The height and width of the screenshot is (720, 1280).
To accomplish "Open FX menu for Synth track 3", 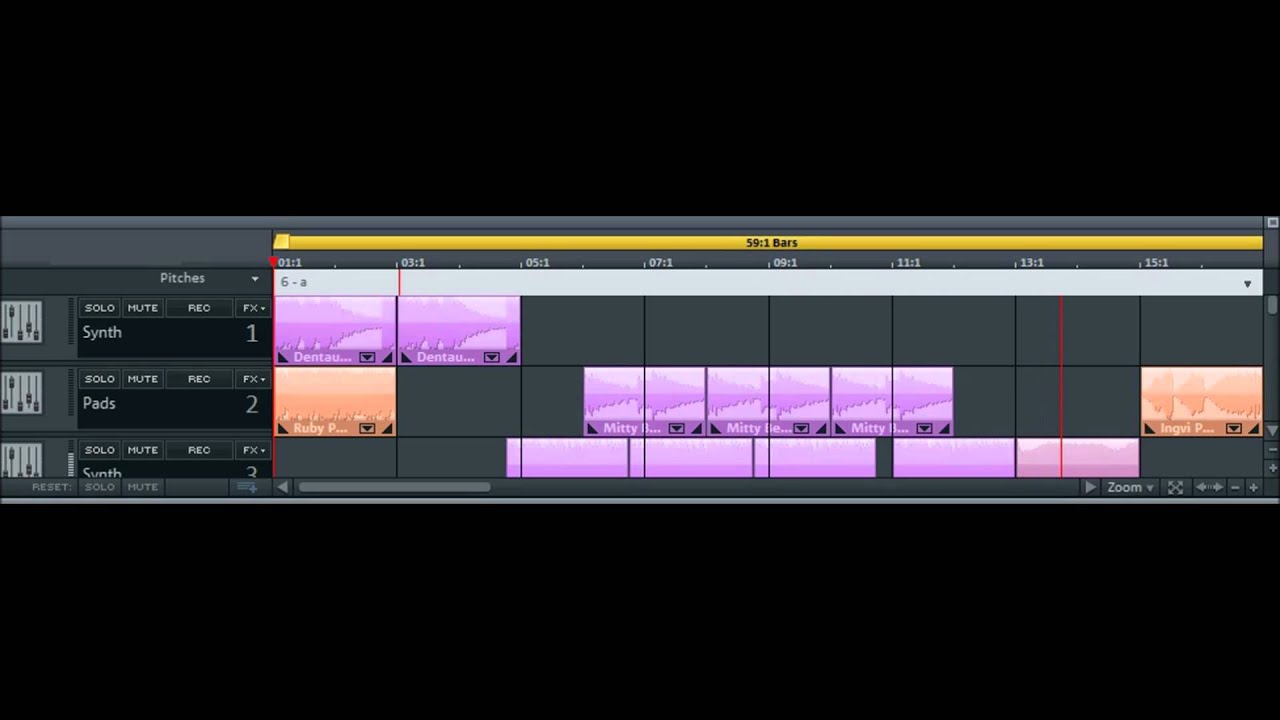I will click(x=254, y=450).
